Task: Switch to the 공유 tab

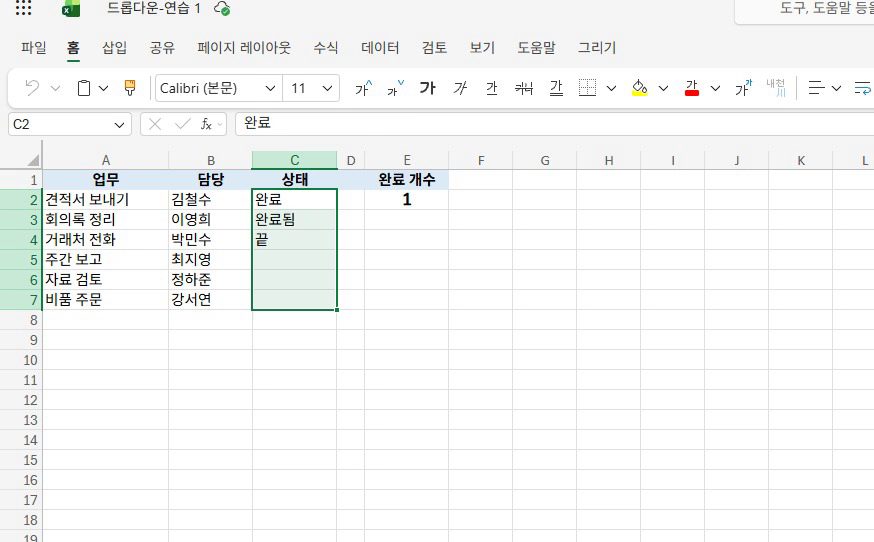Action: click(x=162, y=48)
